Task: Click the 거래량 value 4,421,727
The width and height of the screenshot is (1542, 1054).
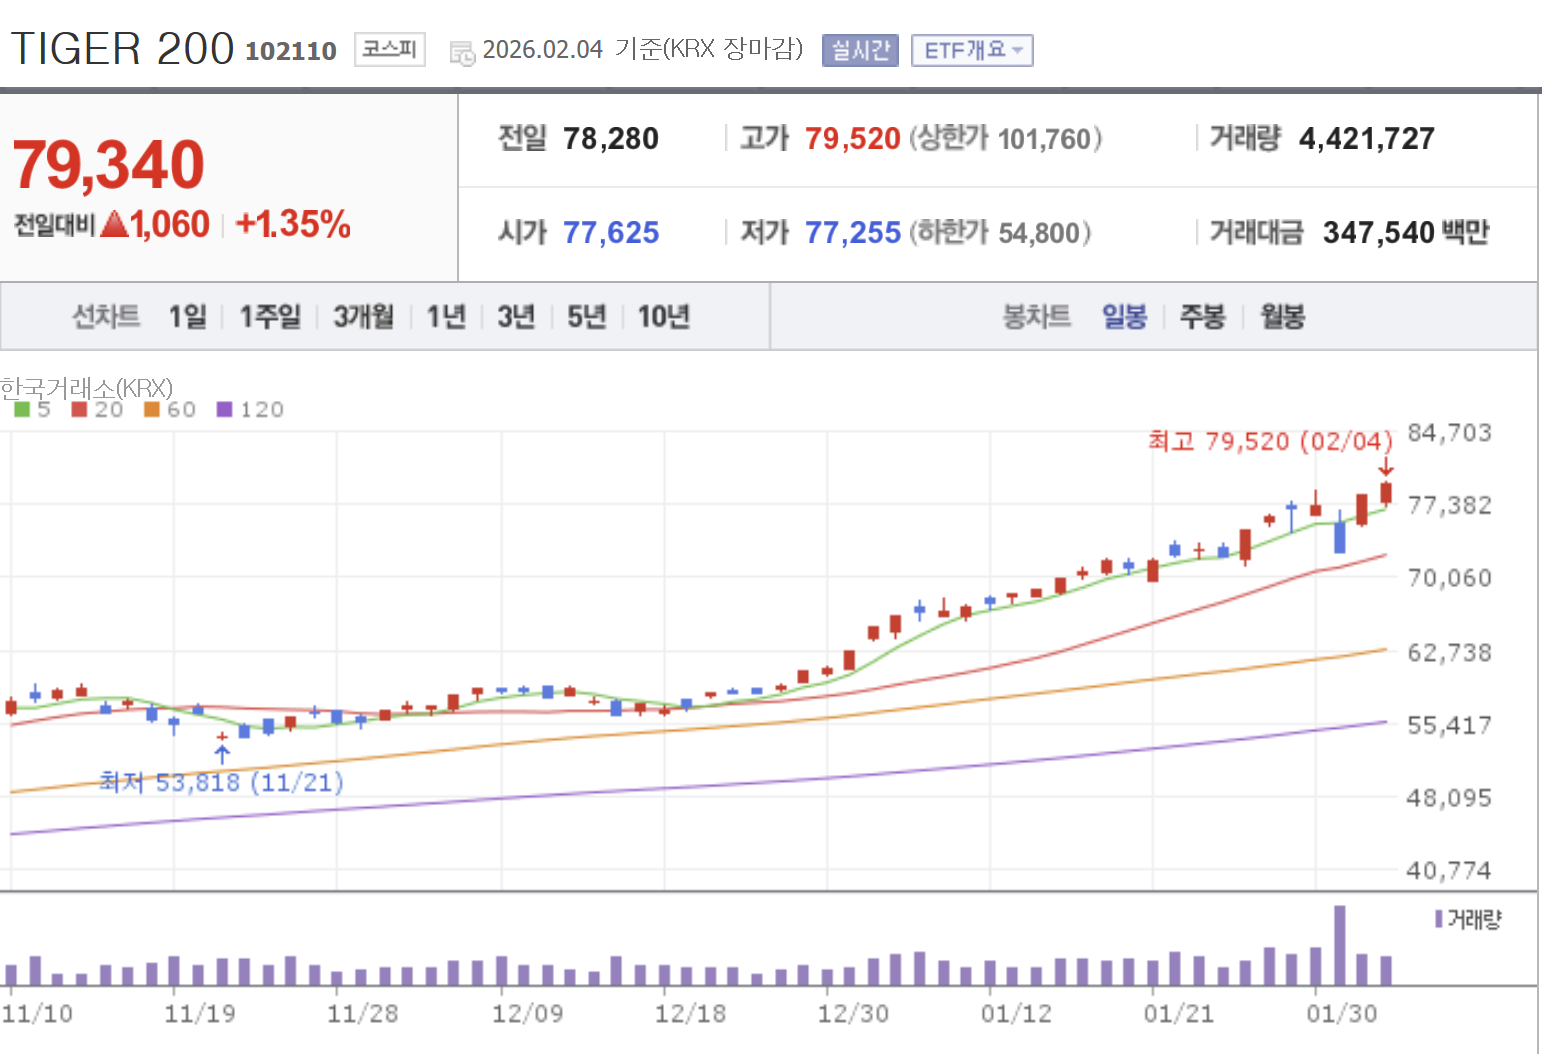Action: [1367, 139]
